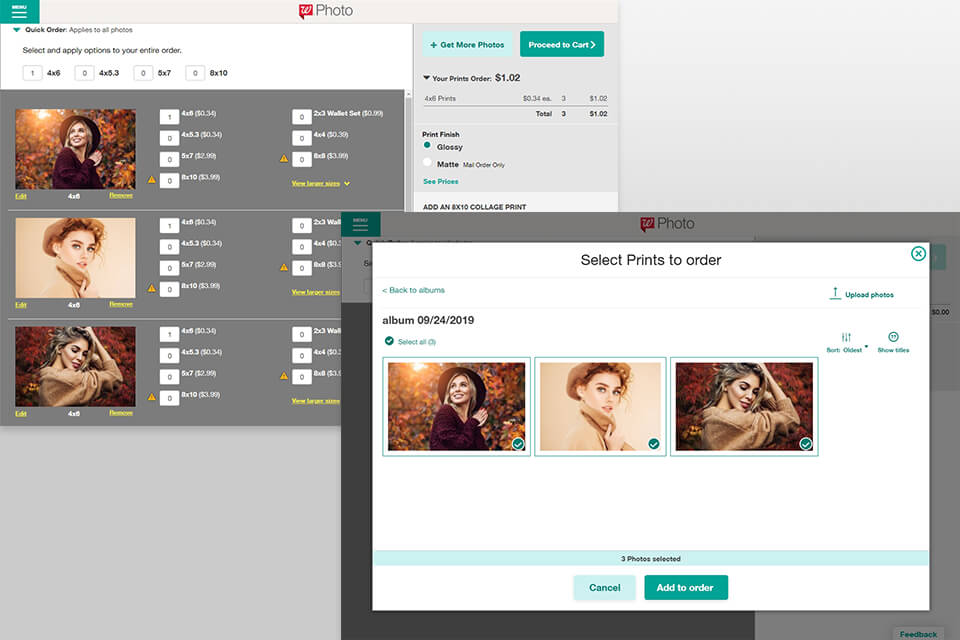960x640 pixels.
Task: Click the Upload photos arrow icon
Action: pyautogui.click(x=835, y=293)
